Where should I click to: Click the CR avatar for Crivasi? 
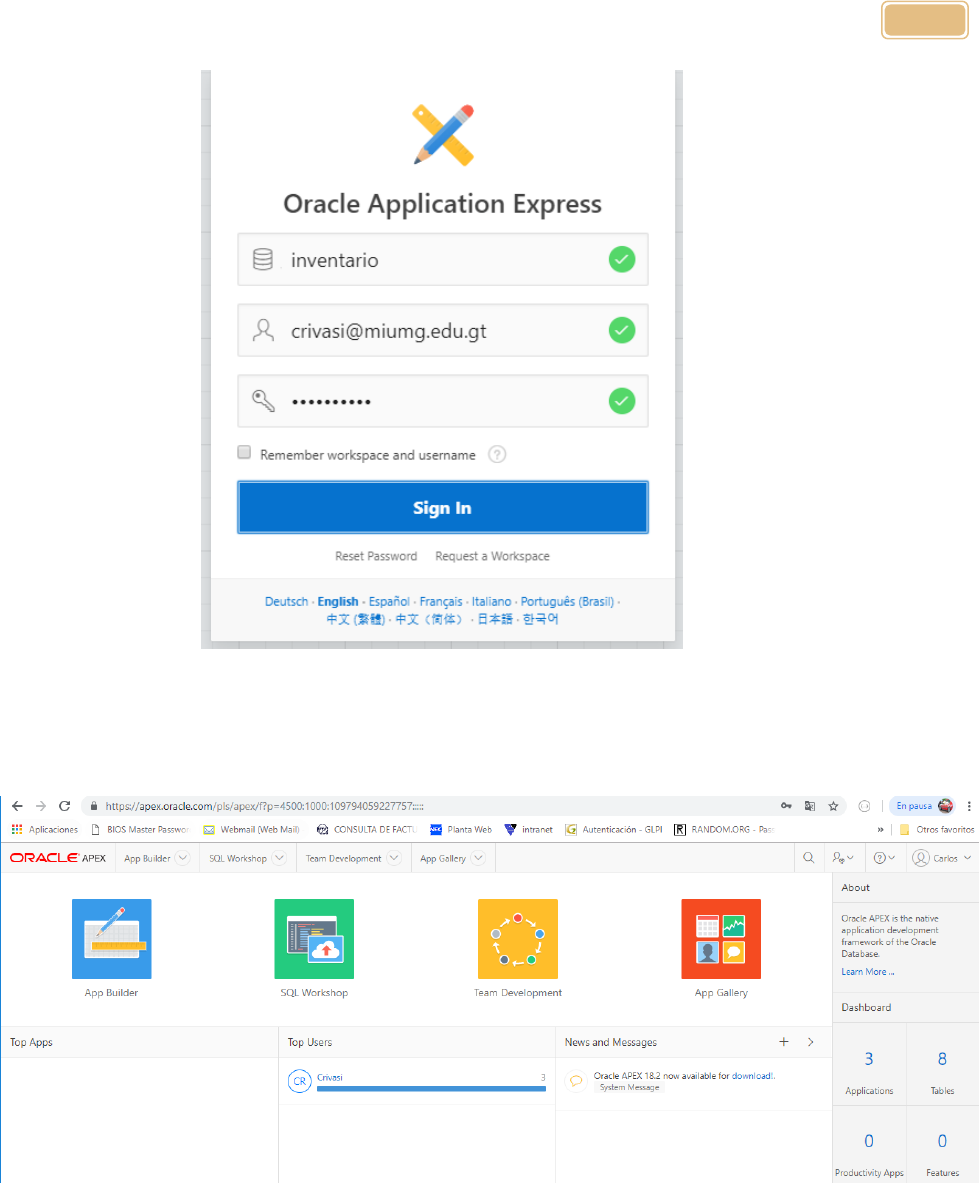299,1081
